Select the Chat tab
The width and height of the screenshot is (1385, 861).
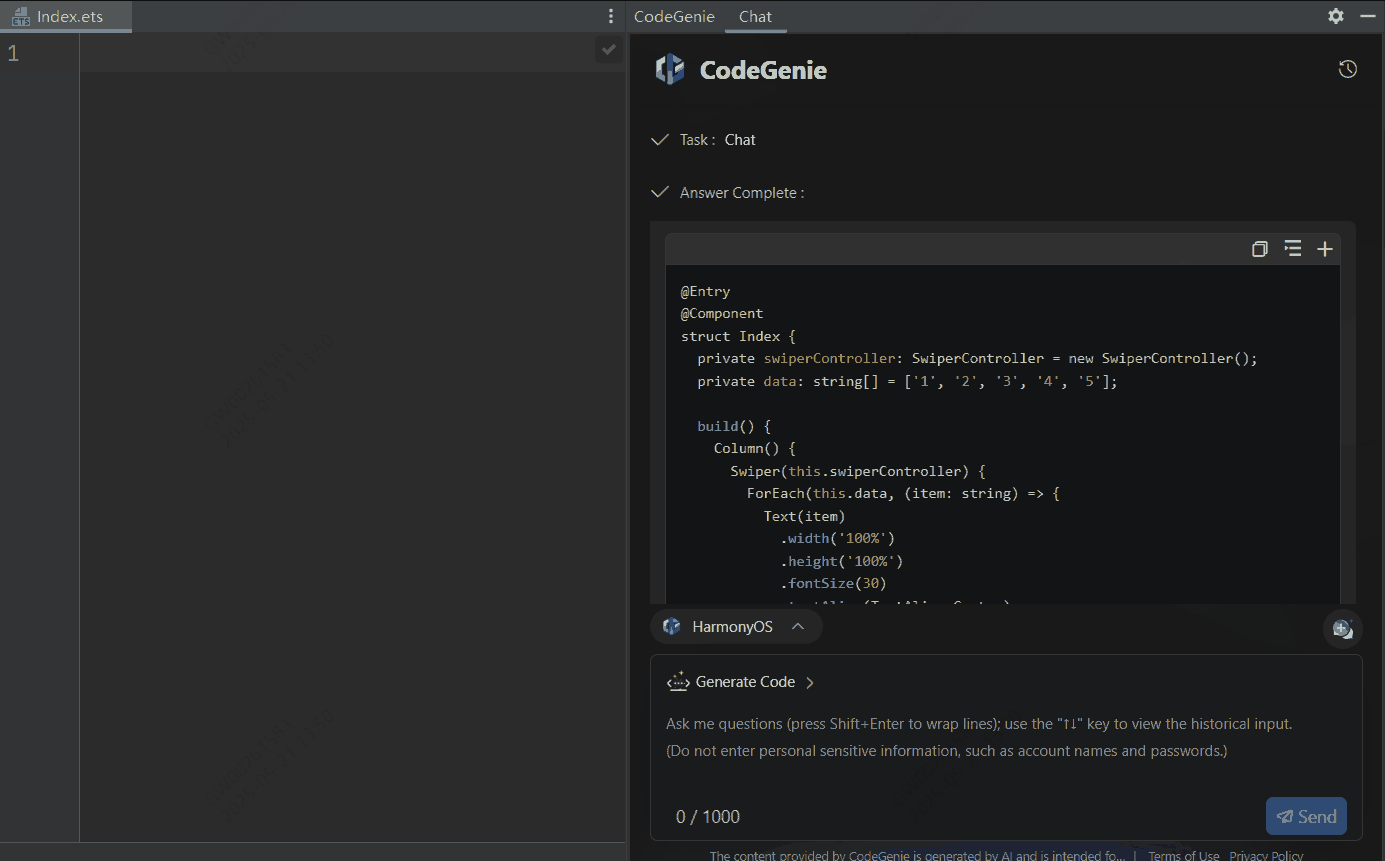(x=755, y=16)
